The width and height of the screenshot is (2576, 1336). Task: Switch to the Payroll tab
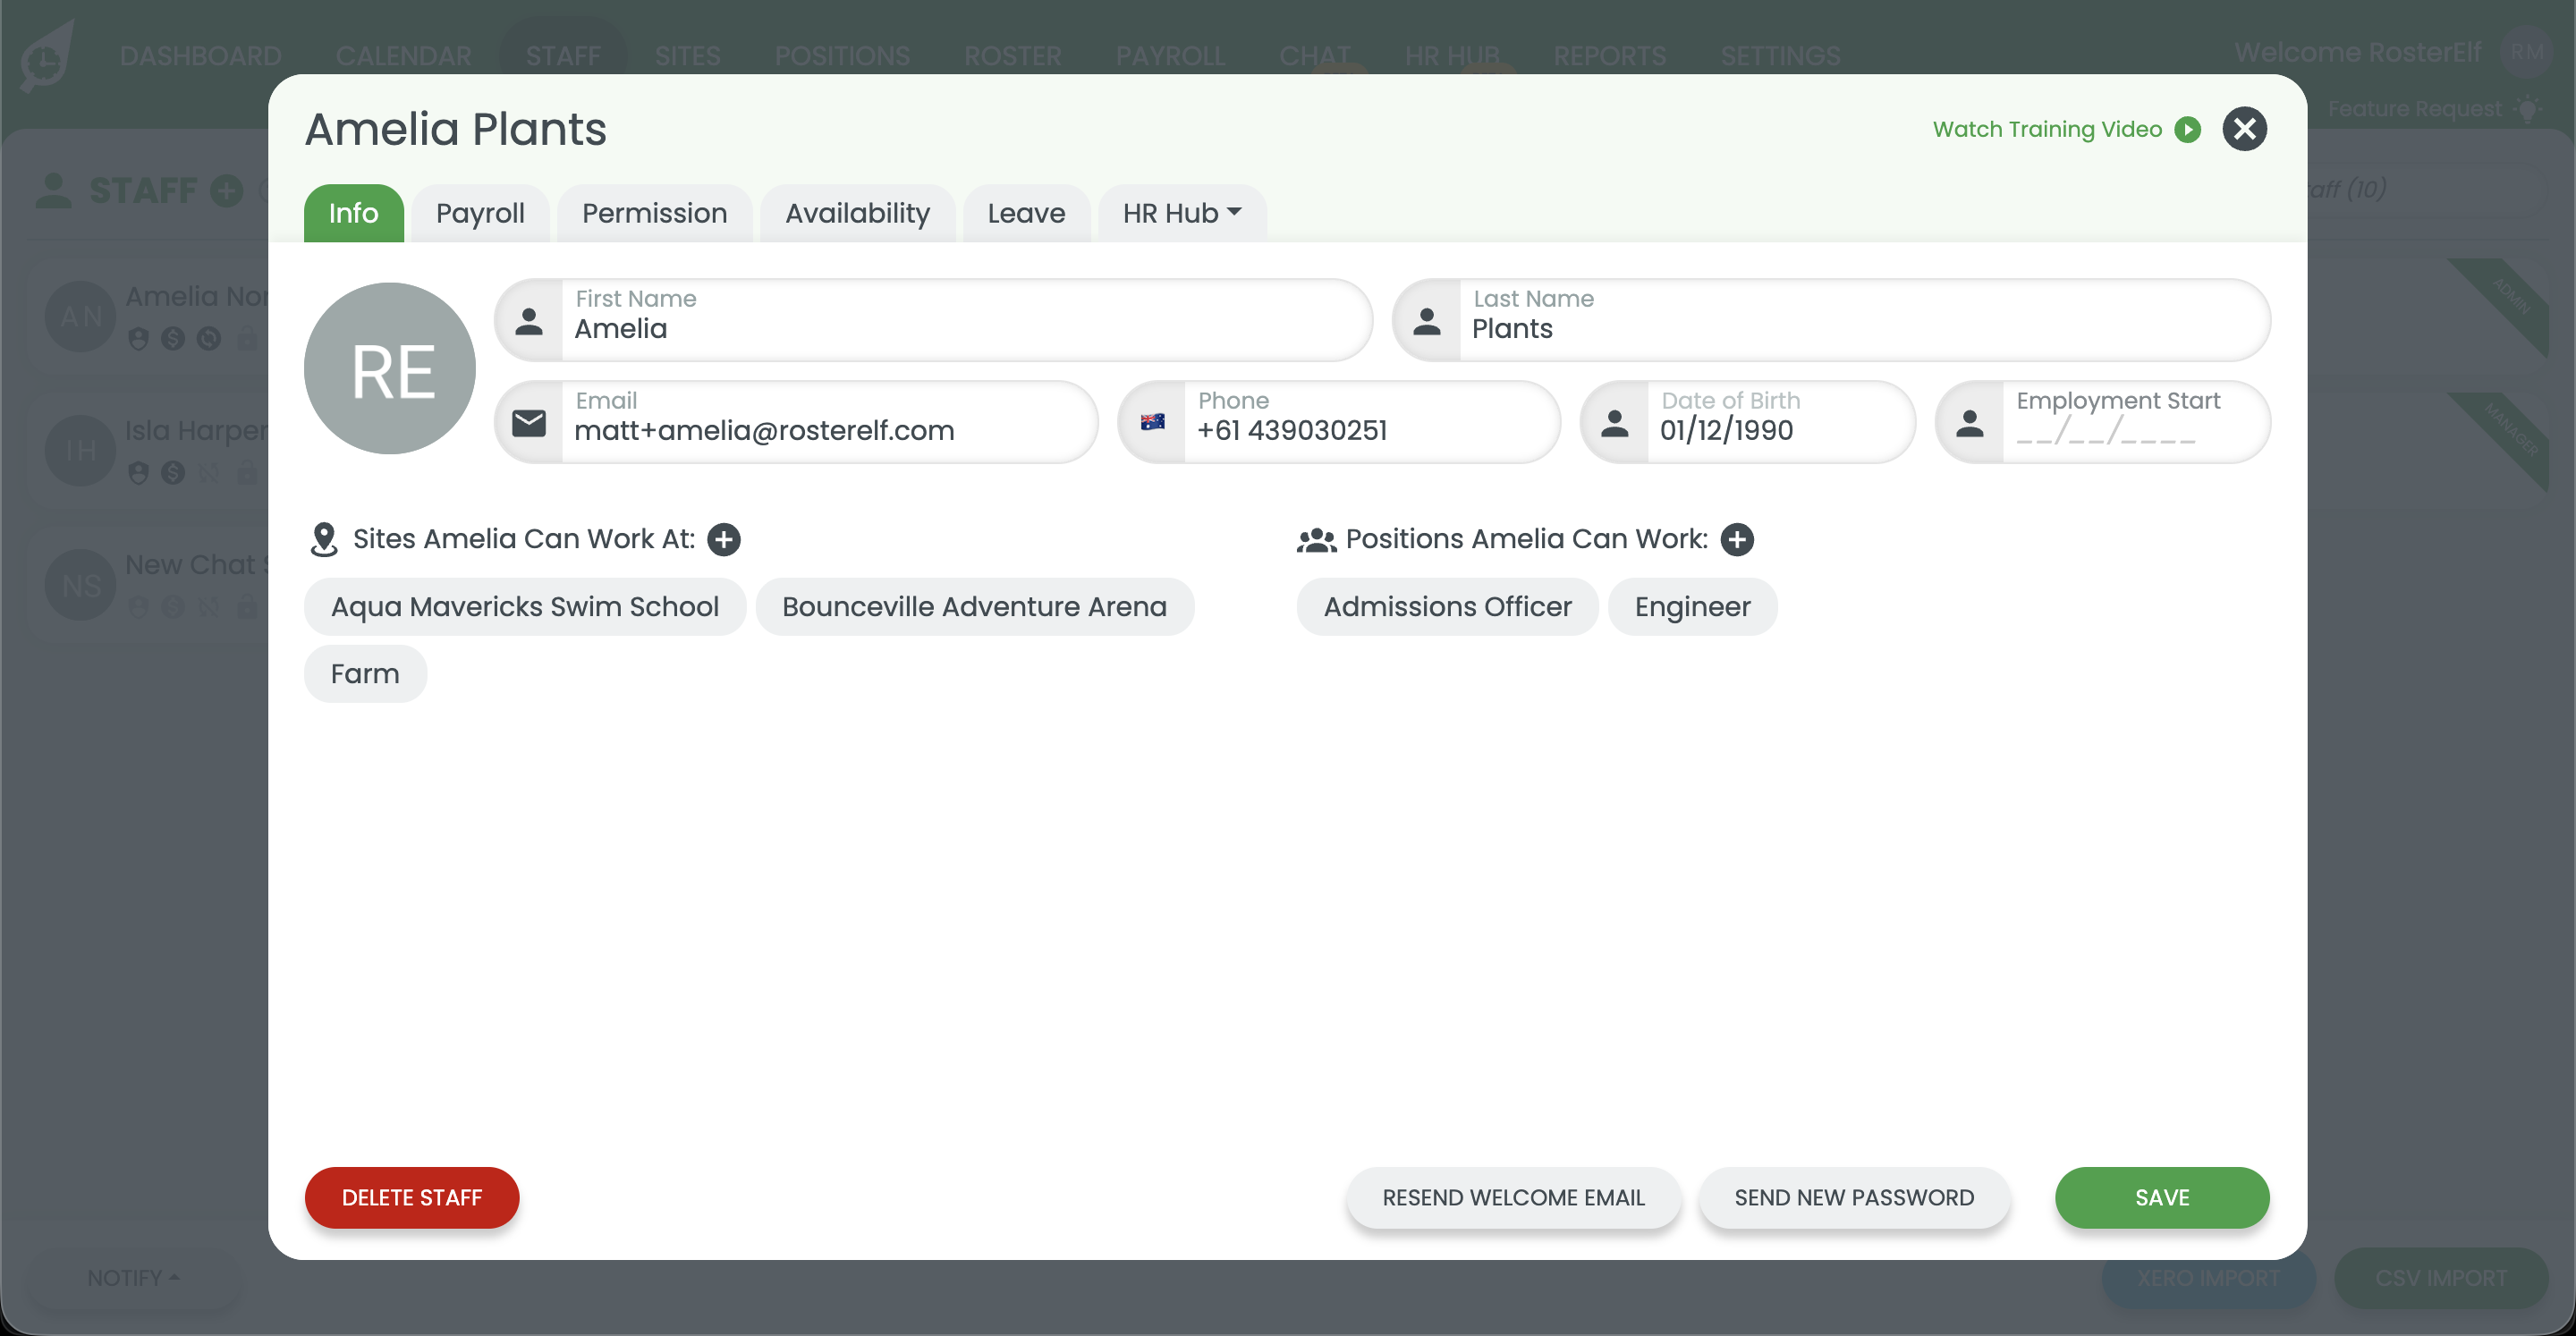pos(480,212)
